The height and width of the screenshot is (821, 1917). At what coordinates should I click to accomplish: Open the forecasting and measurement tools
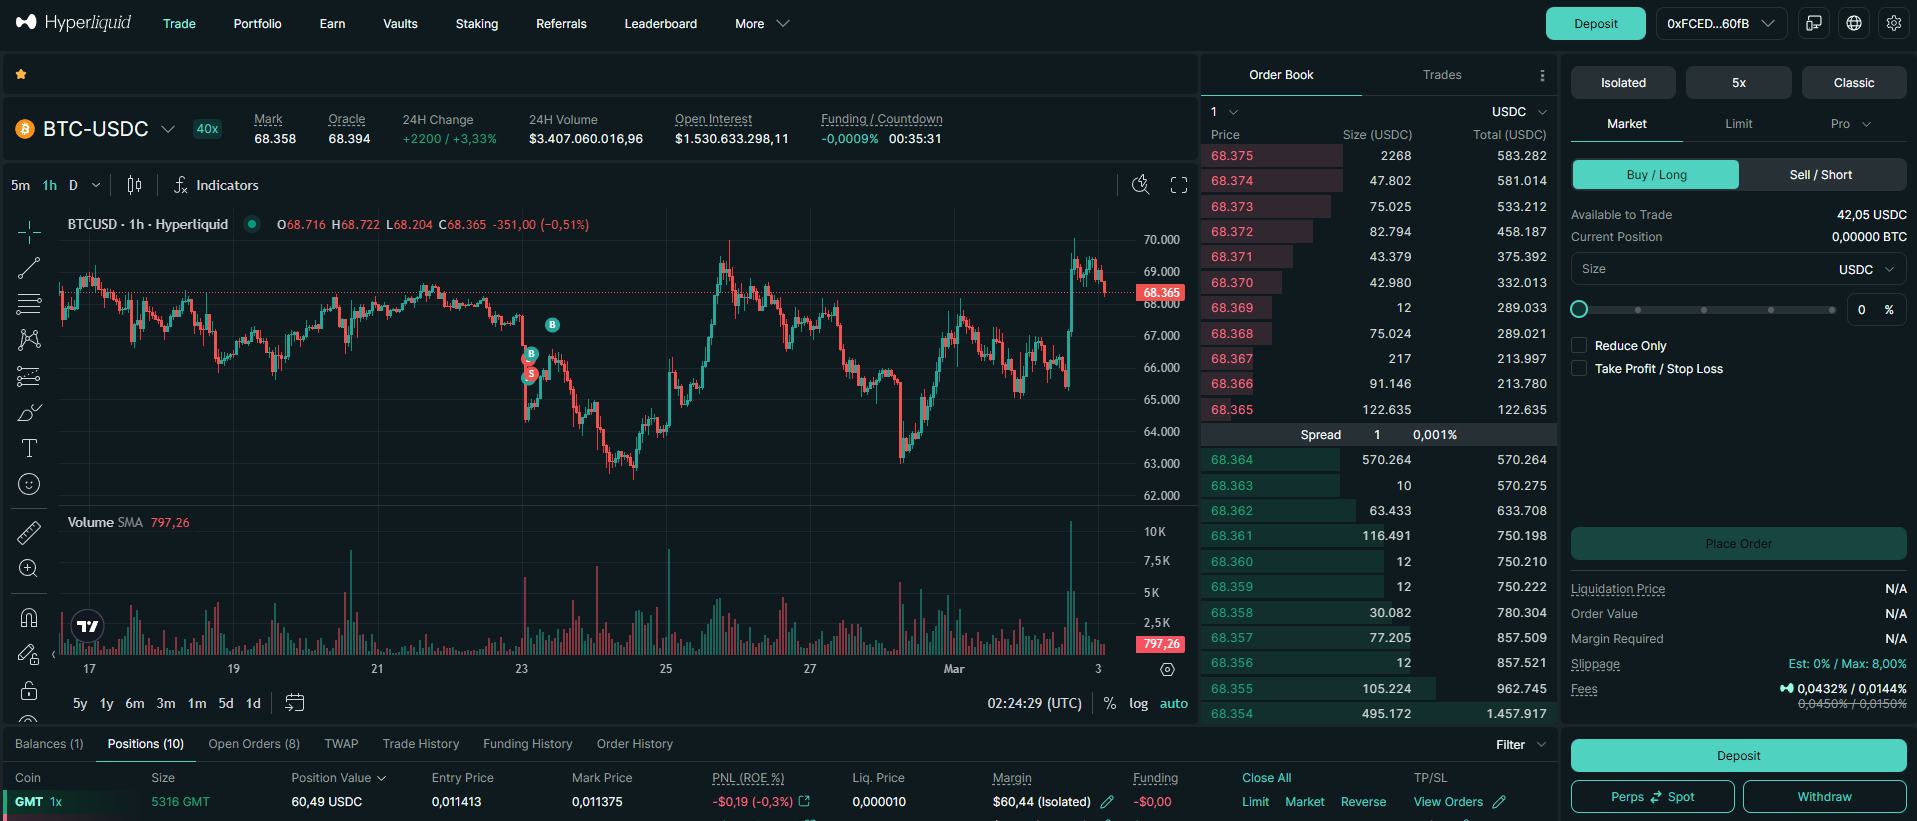pyautogui.click(x=29, y=376)
